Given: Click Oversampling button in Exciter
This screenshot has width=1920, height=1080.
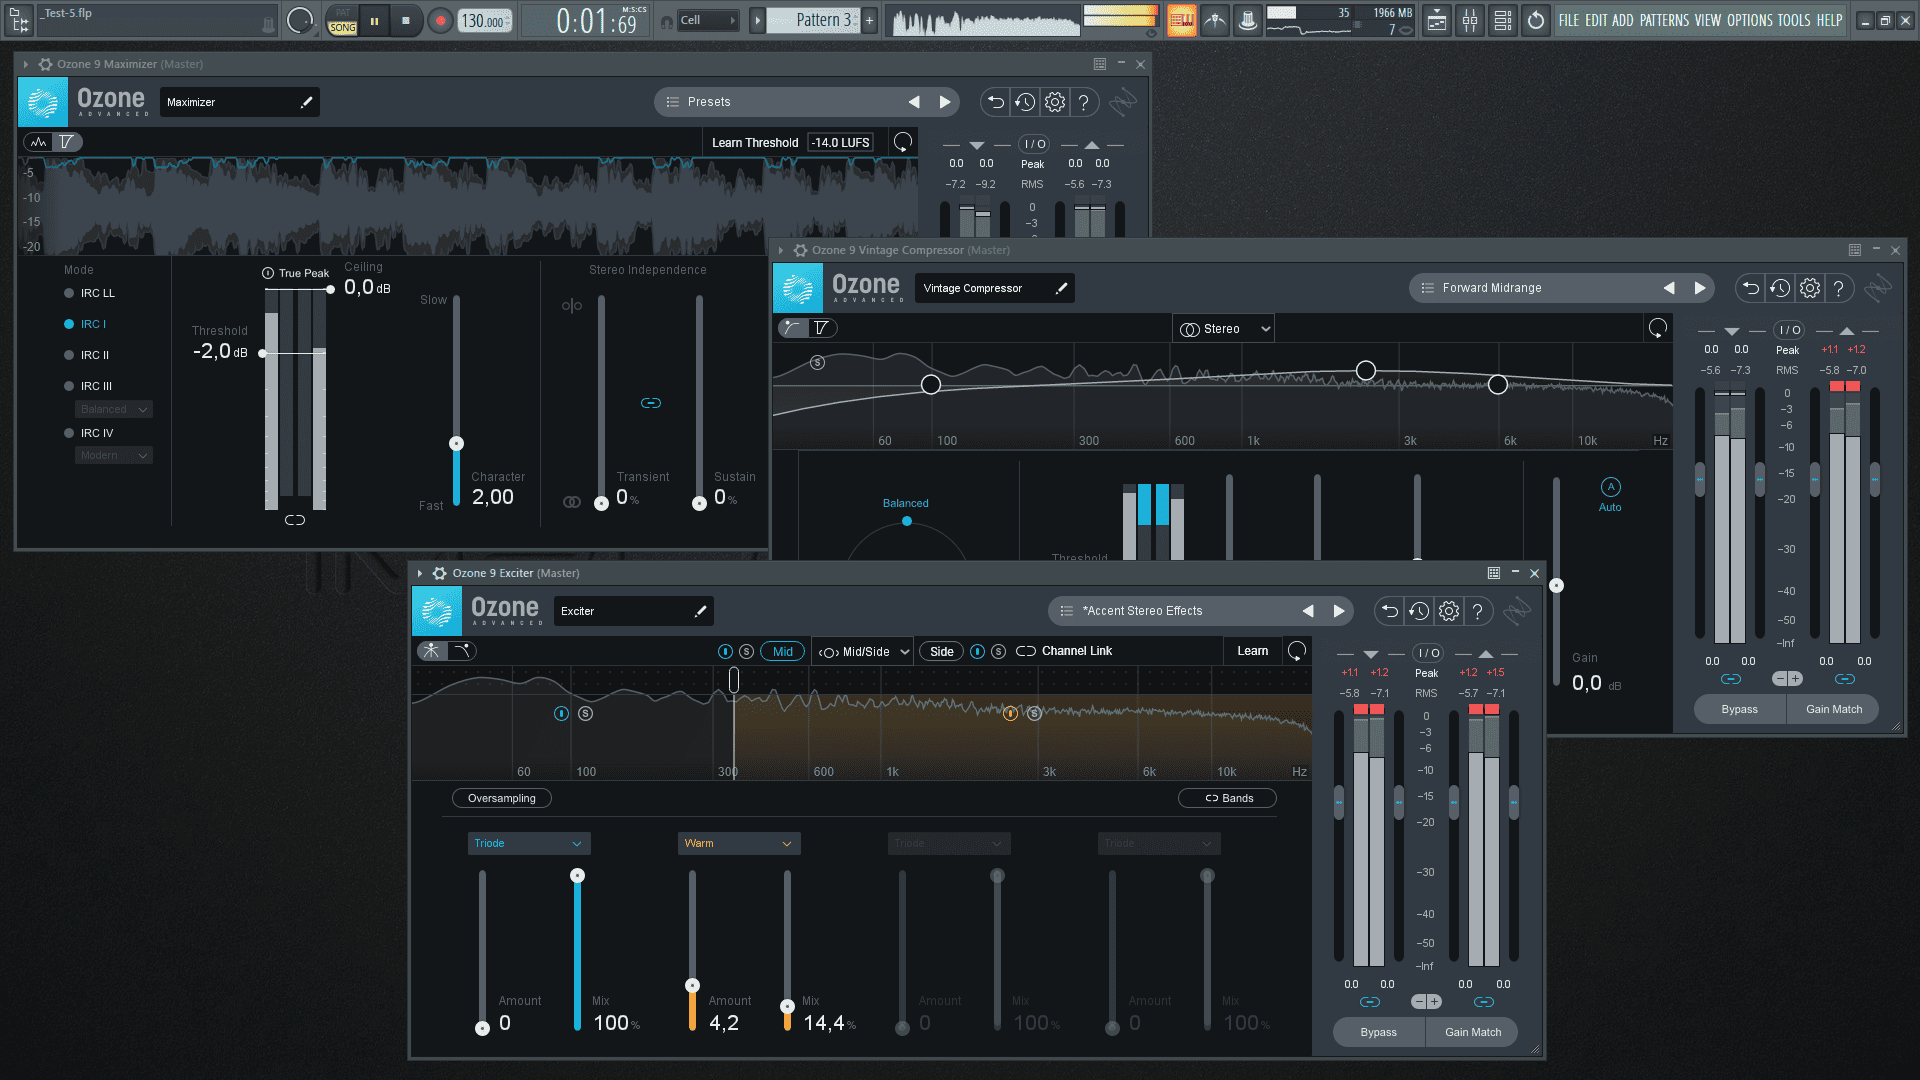Looking at the screenshot, I should coord(502,798).
